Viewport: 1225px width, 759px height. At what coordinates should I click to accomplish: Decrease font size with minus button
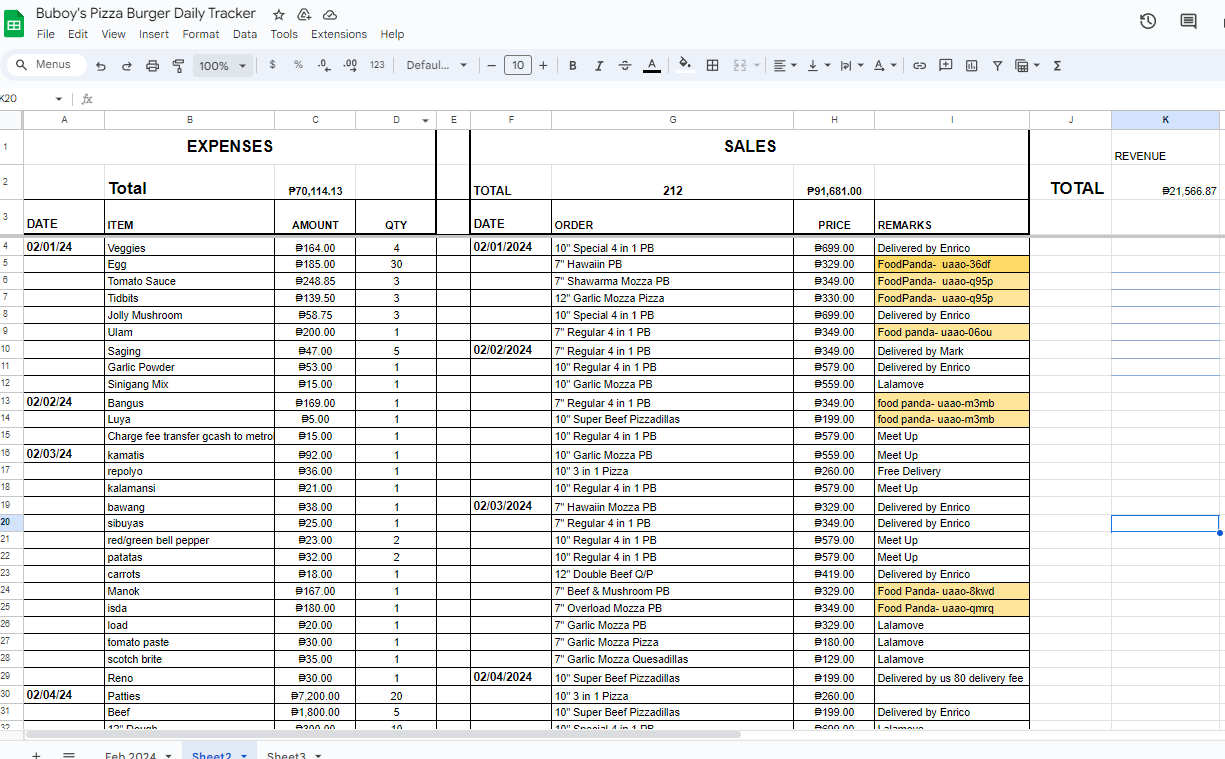(x=491, y=66)
